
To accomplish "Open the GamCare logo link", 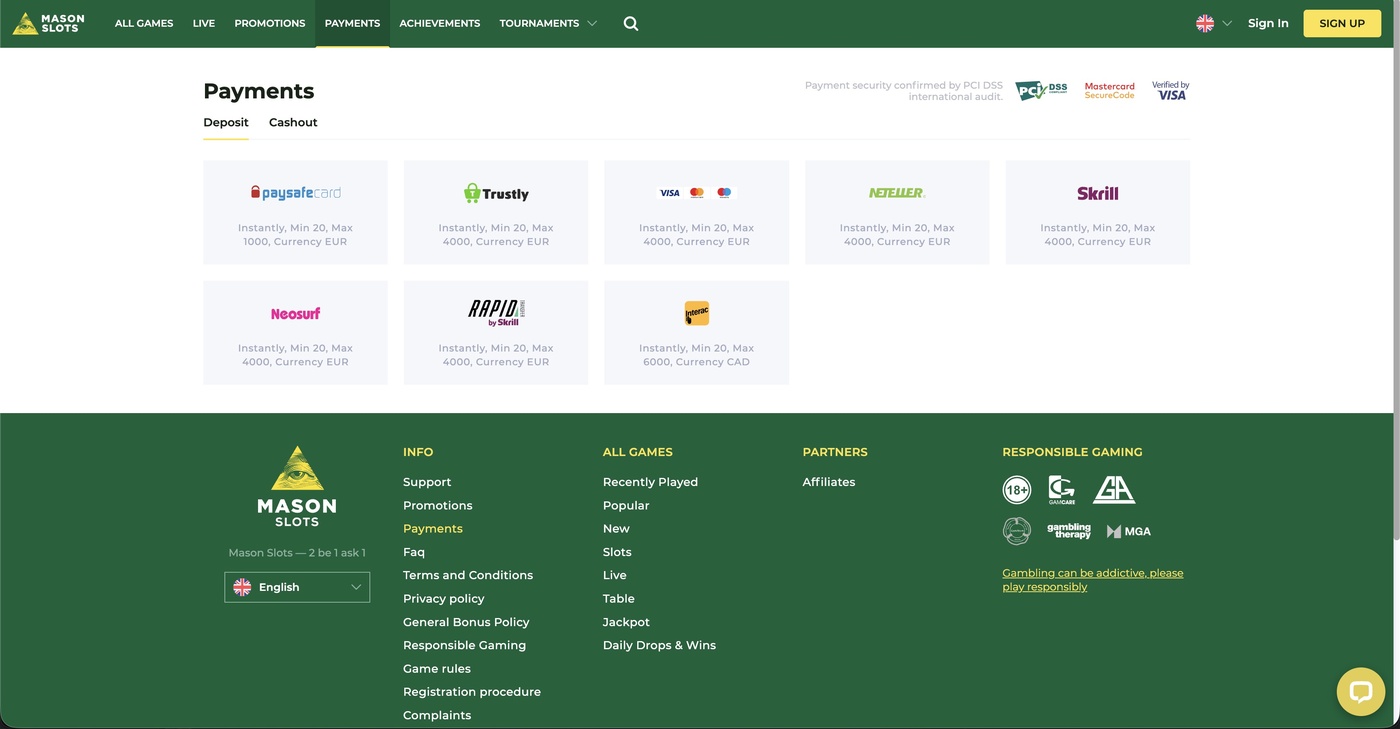I will 1062,490.
